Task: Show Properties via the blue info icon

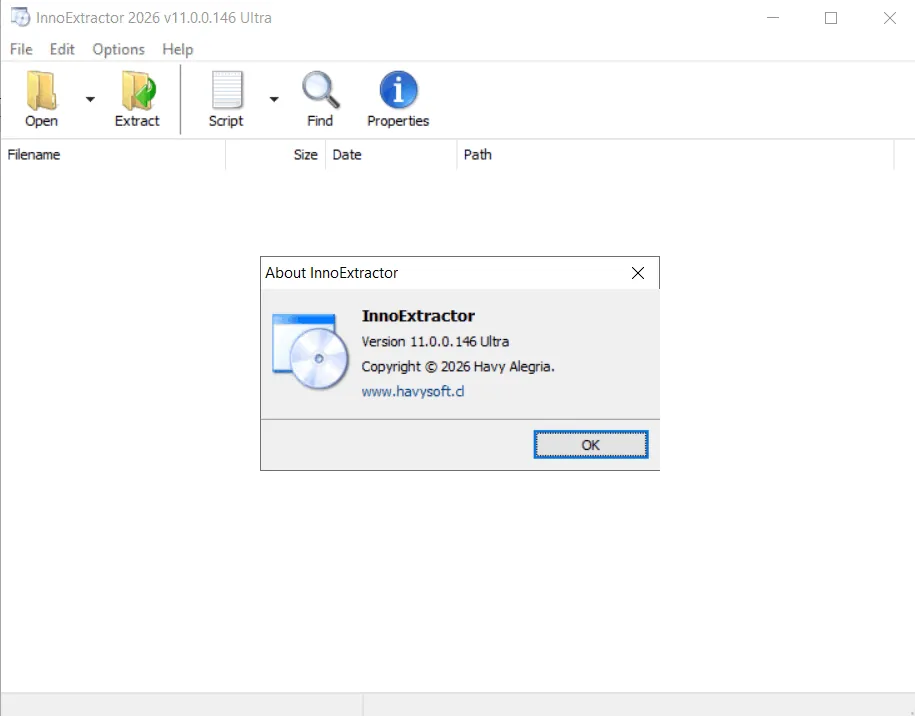Action: [x=398, y=90]
